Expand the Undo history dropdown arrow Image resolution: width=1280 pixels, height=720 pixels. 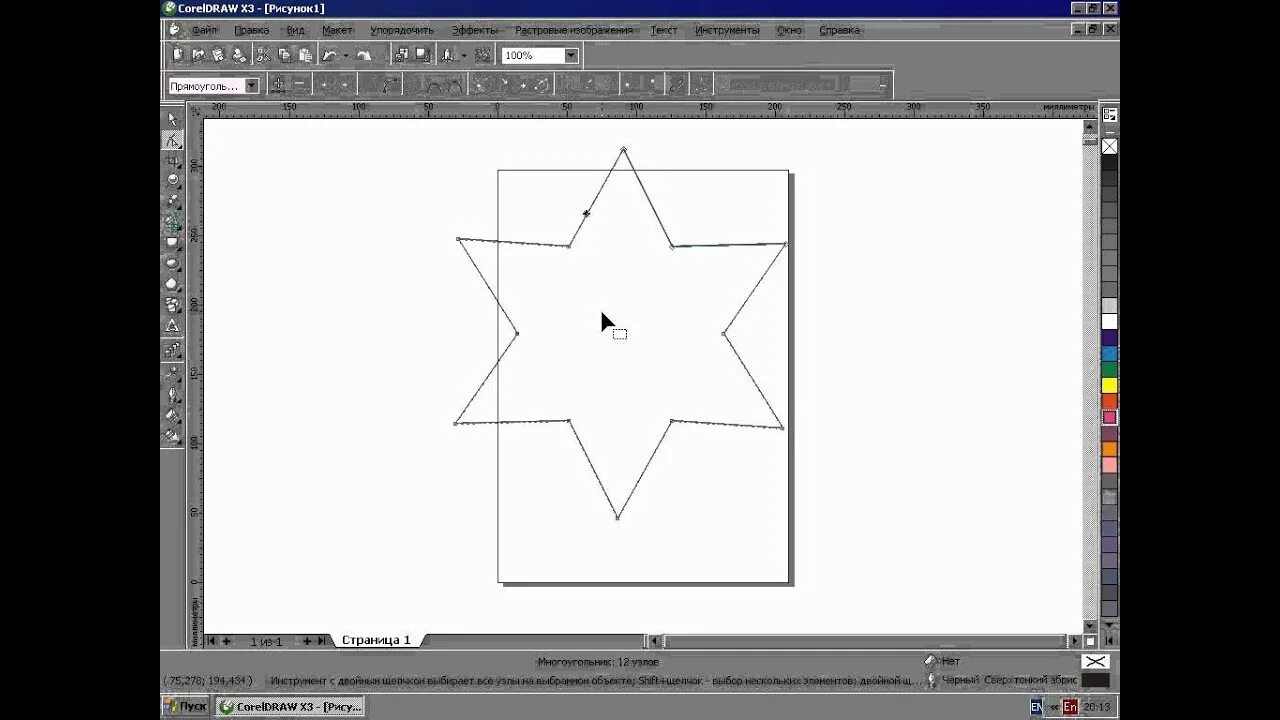point(346,56)
